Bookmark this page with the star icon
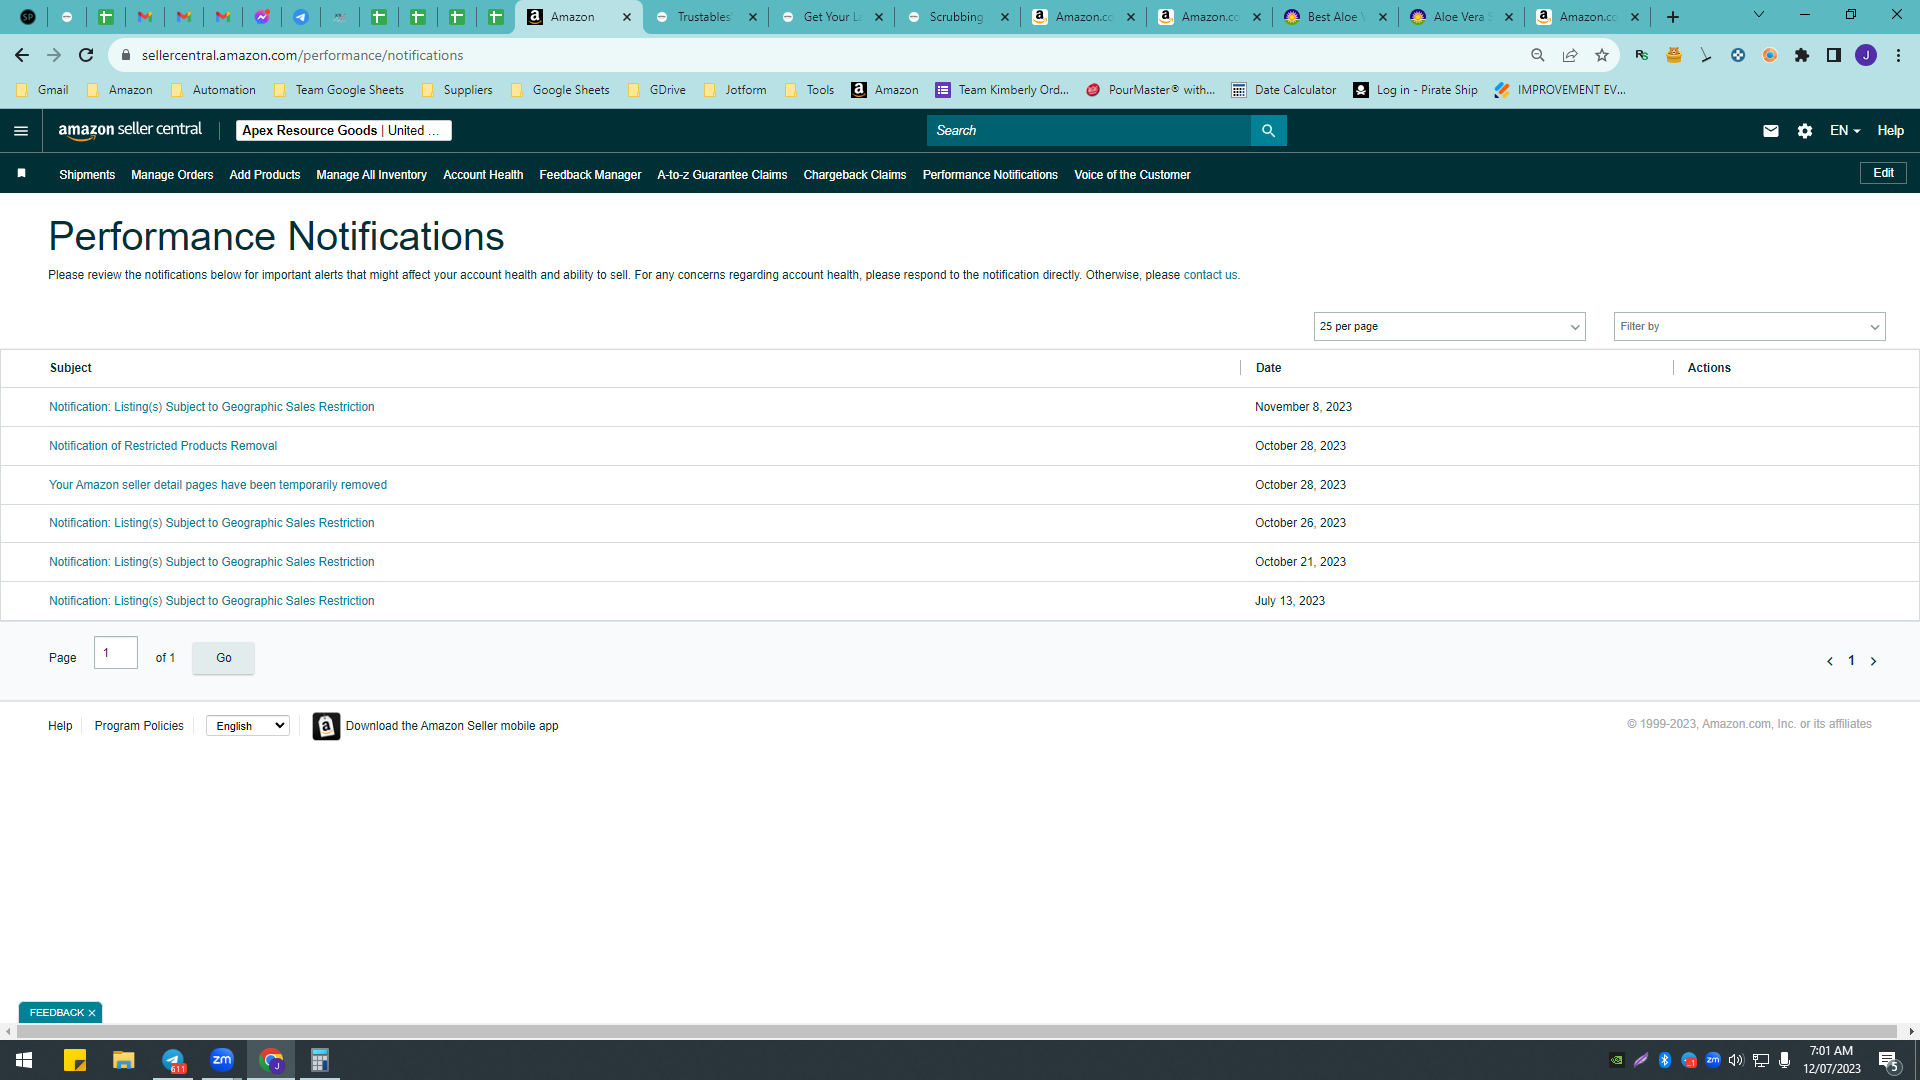The height and width of the screenshot is (1080, 1920). tap(1602, 55)
